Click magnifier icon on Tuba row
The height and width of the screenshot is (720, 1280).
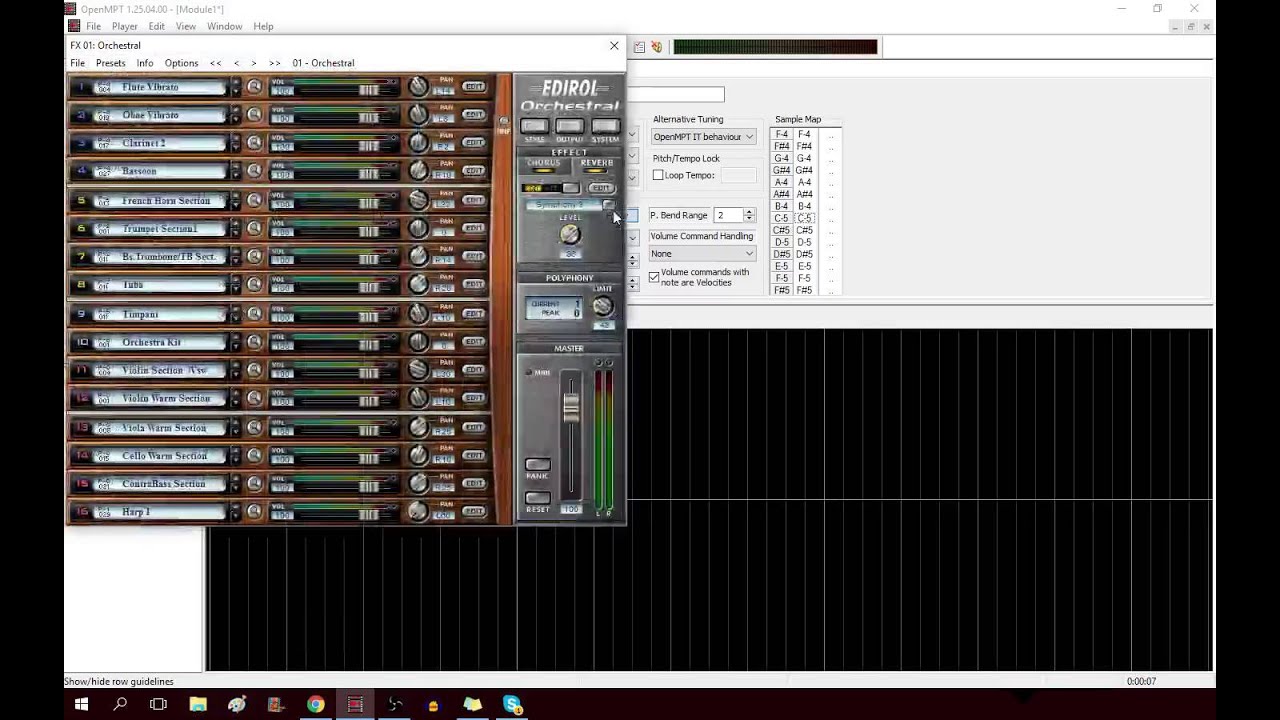(x=254, y=285)
